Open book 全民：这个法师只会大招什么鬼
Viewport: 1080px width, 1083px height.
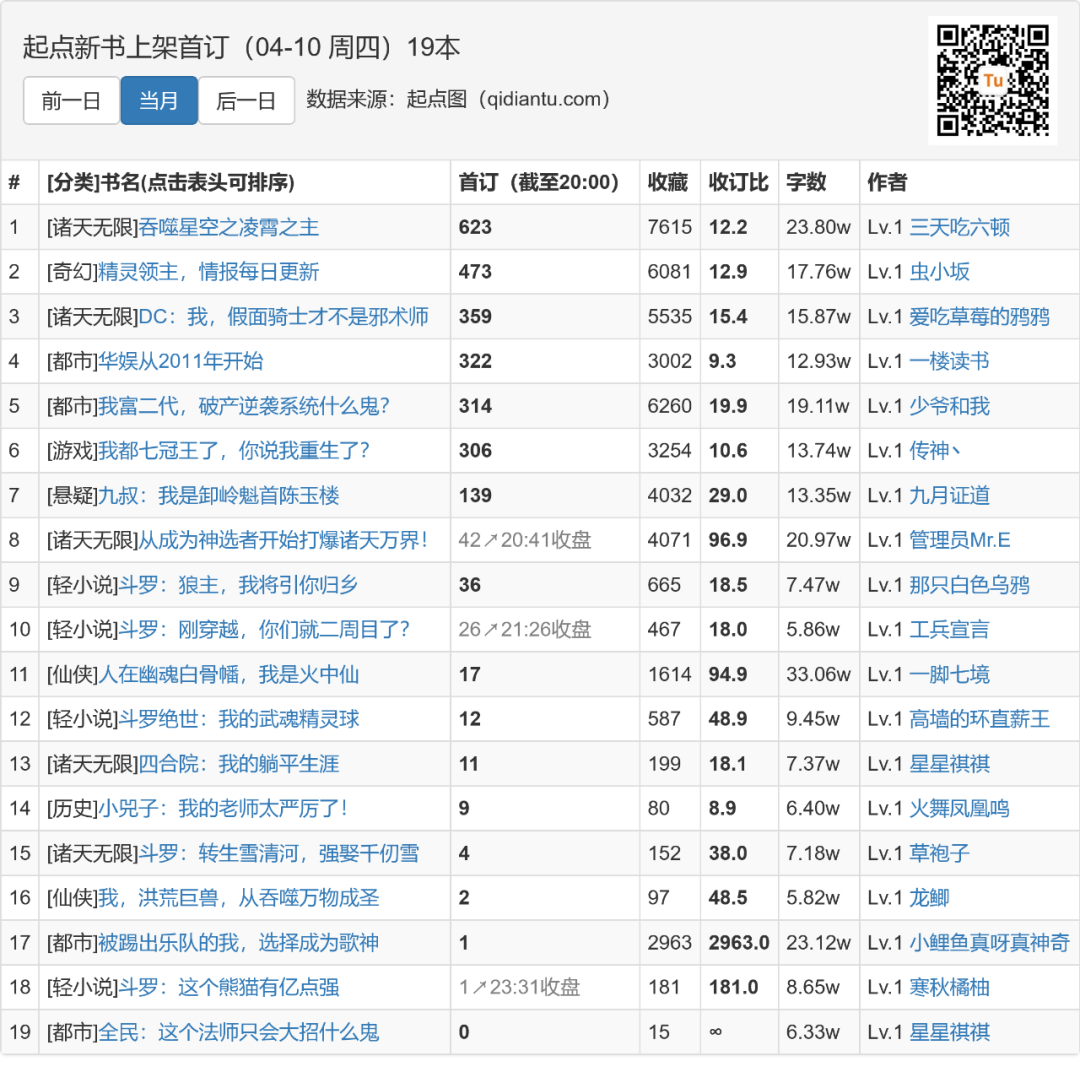pyautogui.click(x=239, y=1033)
